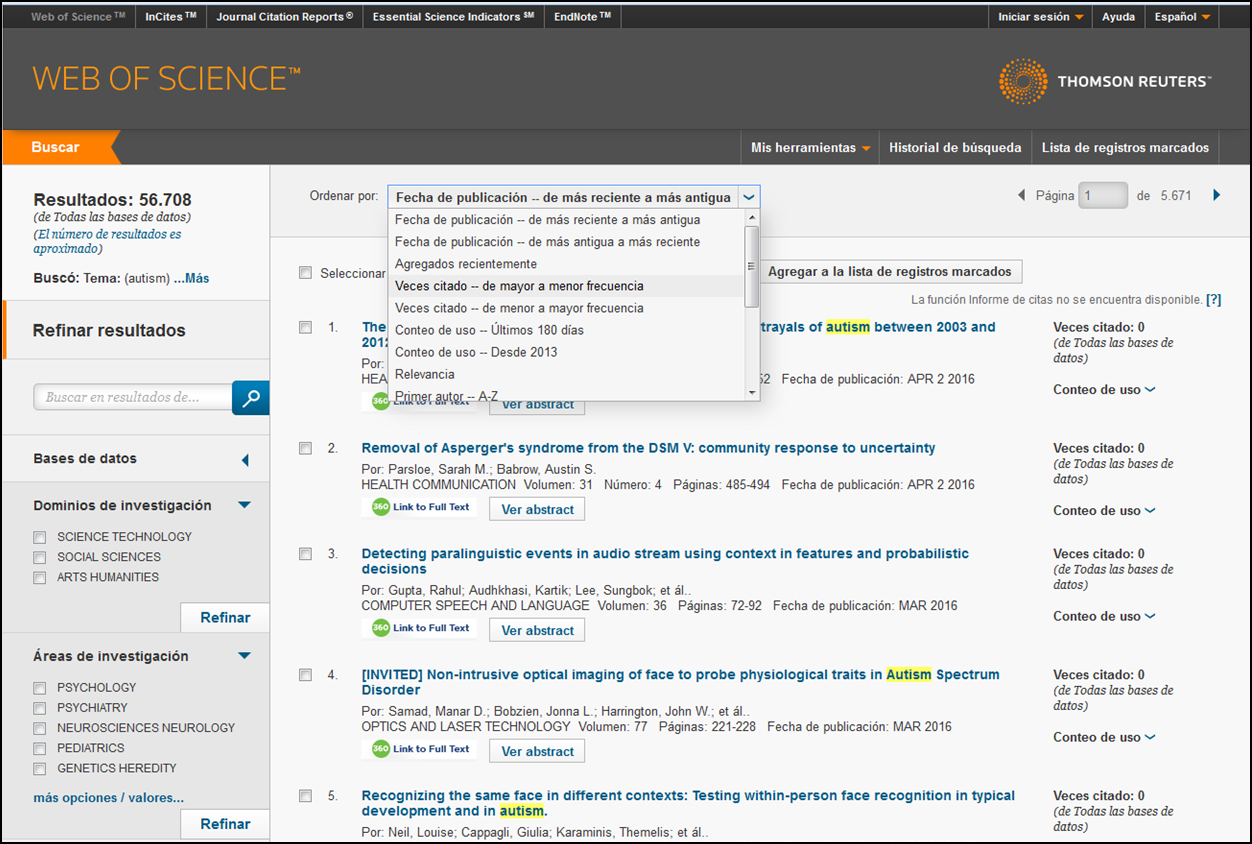Screen dimensions: 1252x844
Task: Click the page number input box
Action: tap(1103, 196)
